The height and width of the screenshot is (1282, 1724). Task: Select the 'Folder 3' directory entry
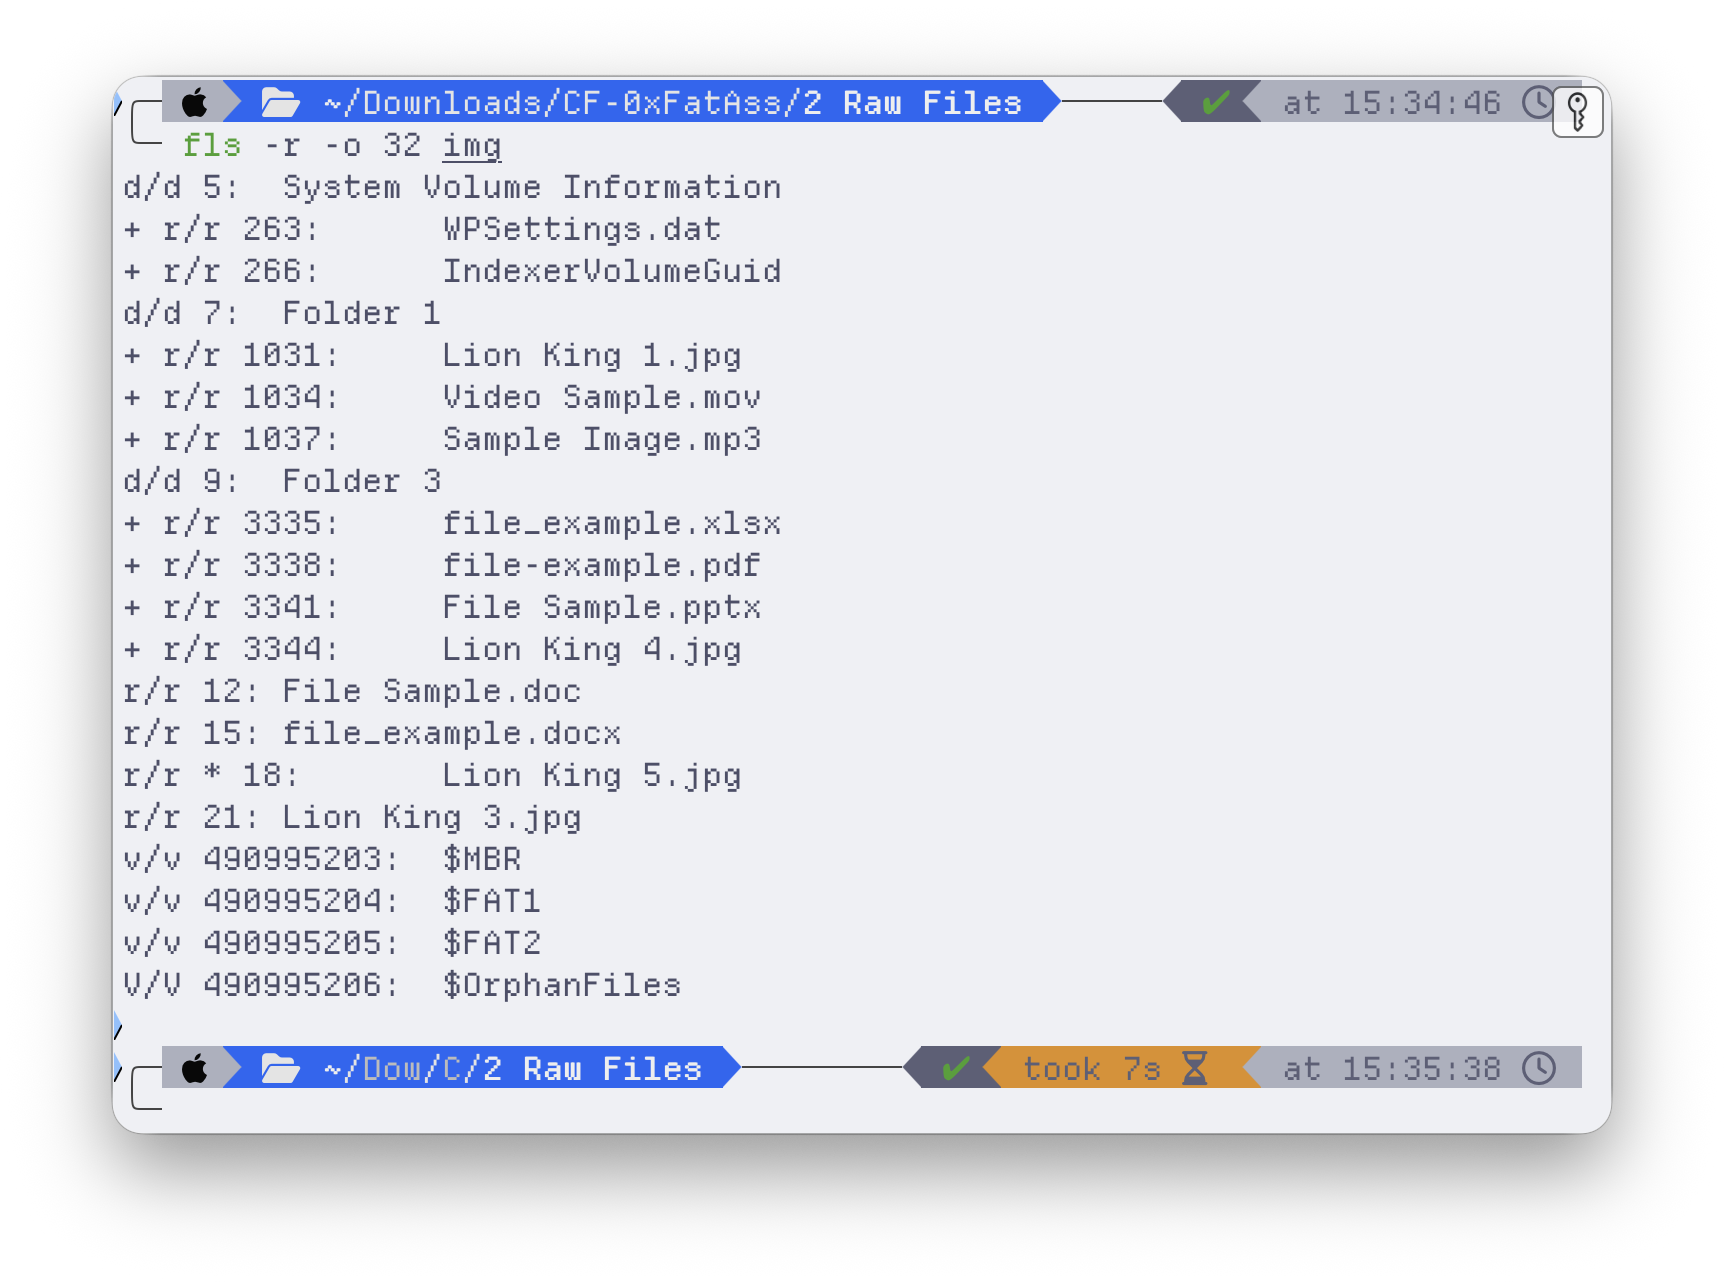pos(361,481)
